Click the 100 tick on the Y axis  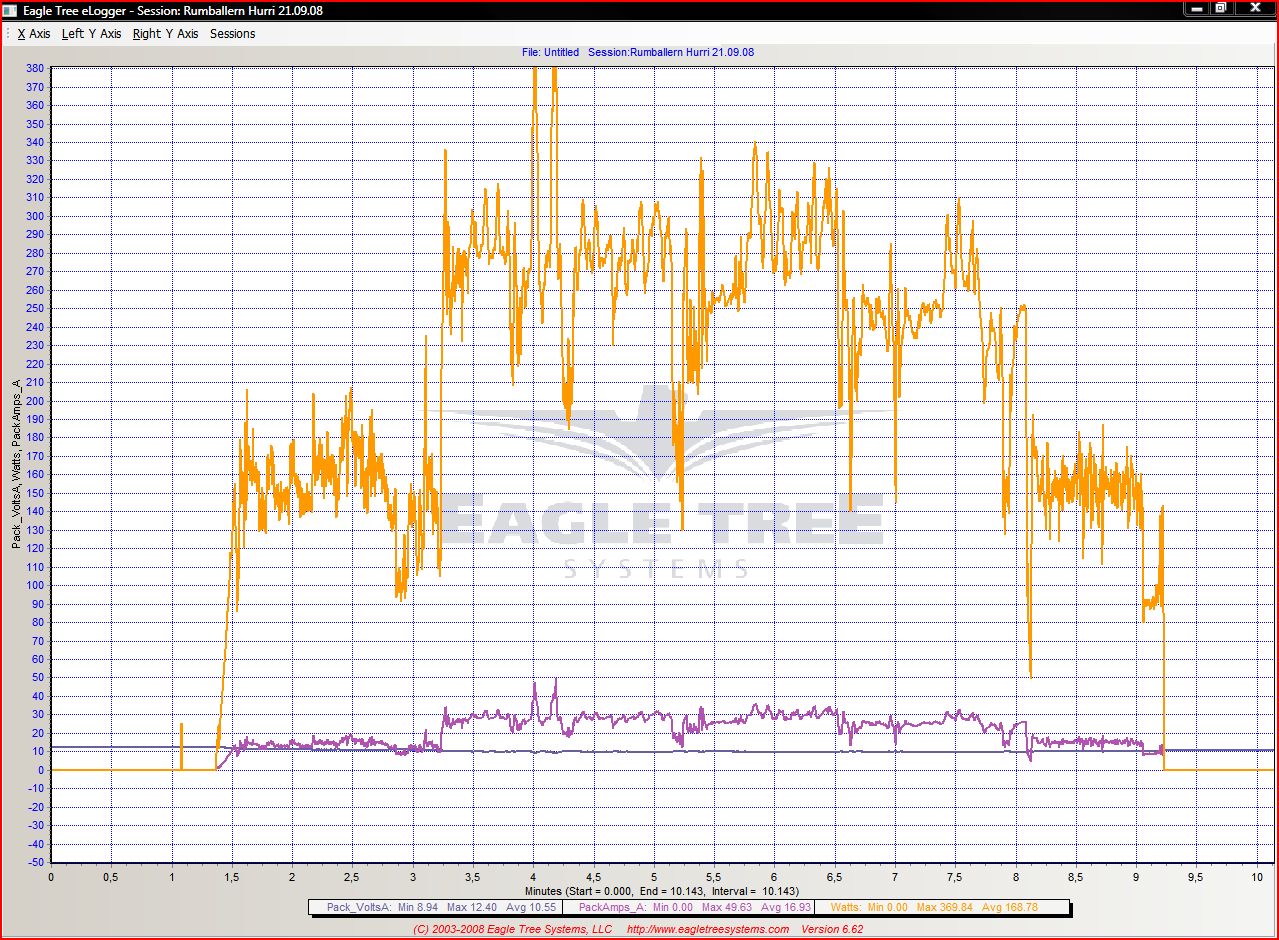pyautogui.click(x=35, y=585)
